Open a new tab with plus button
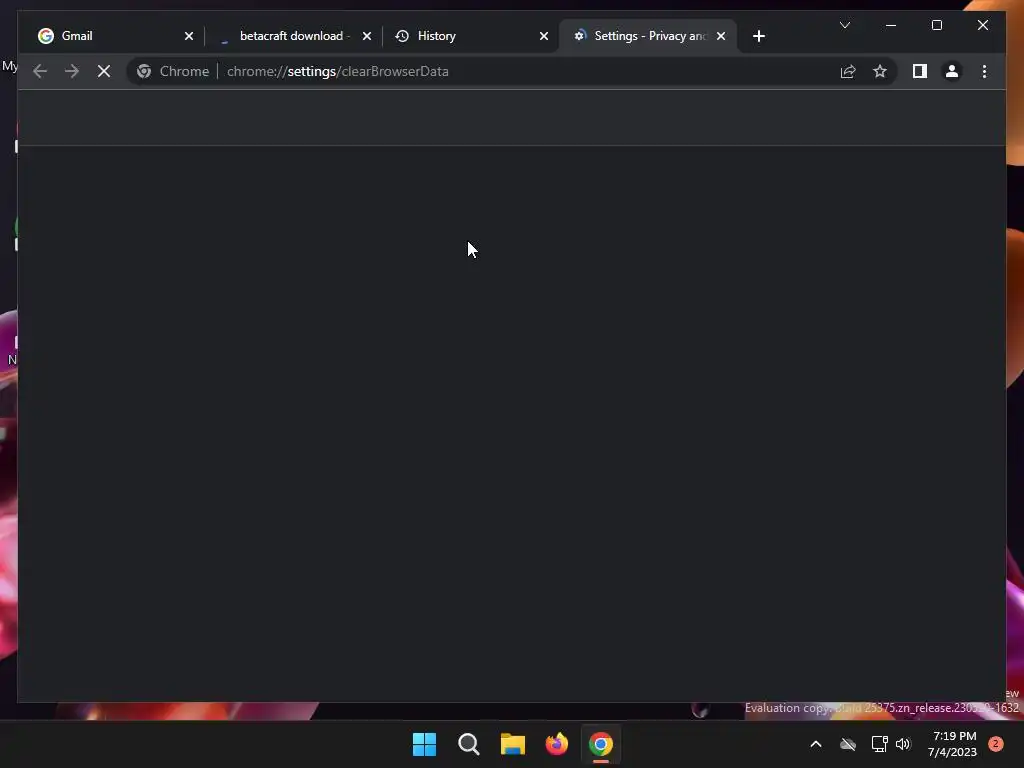This screenshot has height=768, width=1024. pyautogui.click(x=758, y=36)
